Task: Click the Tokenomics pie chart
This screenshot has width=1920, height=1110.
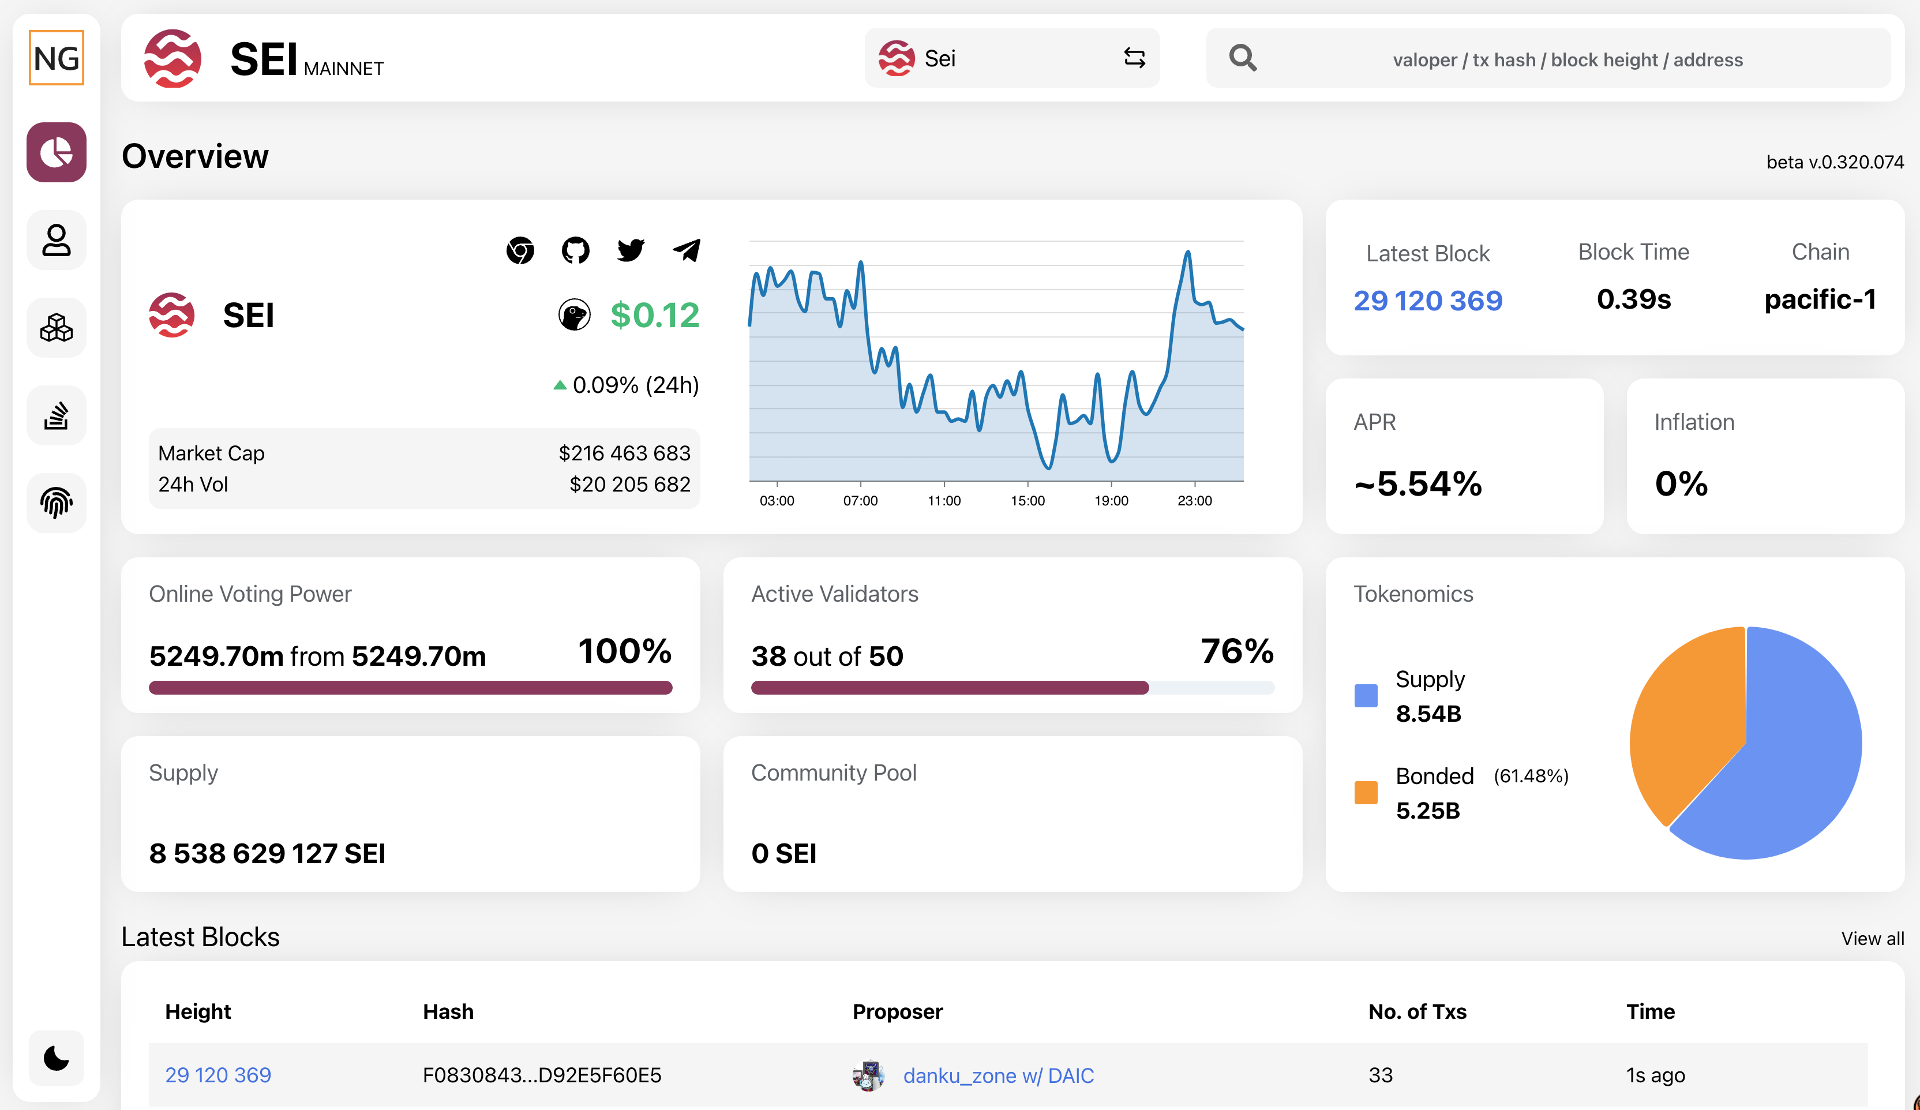Action: pos(1746,743)
